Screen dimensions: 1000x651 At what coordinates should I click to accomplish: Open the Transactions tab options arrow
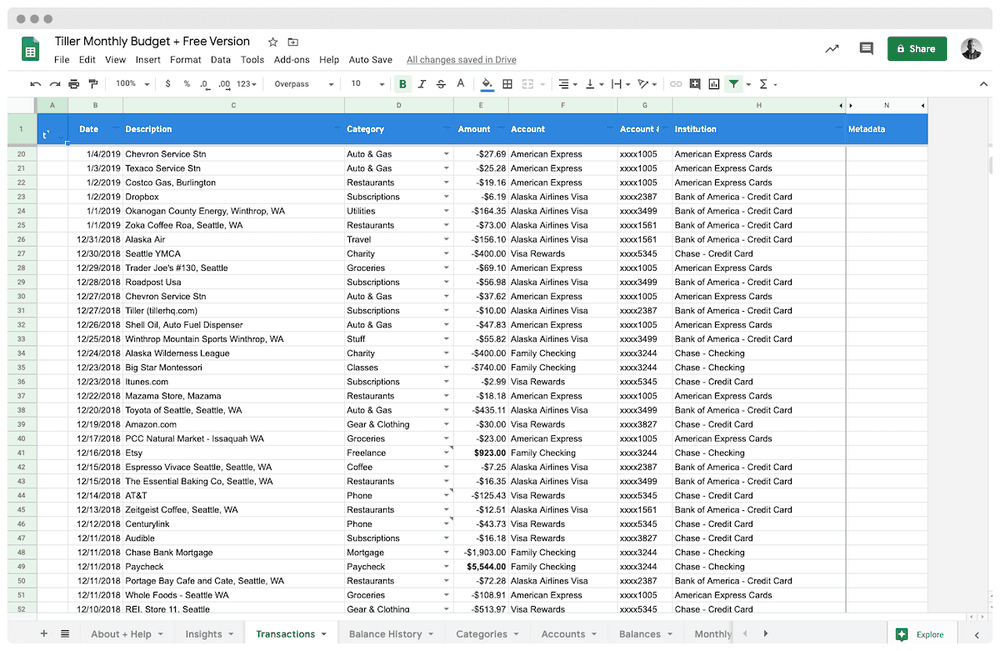(x=324, y=634)
